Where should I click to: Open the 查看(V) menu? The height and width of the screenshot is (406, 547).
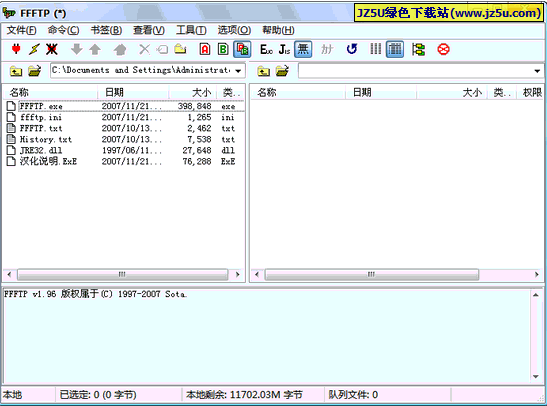149,30
